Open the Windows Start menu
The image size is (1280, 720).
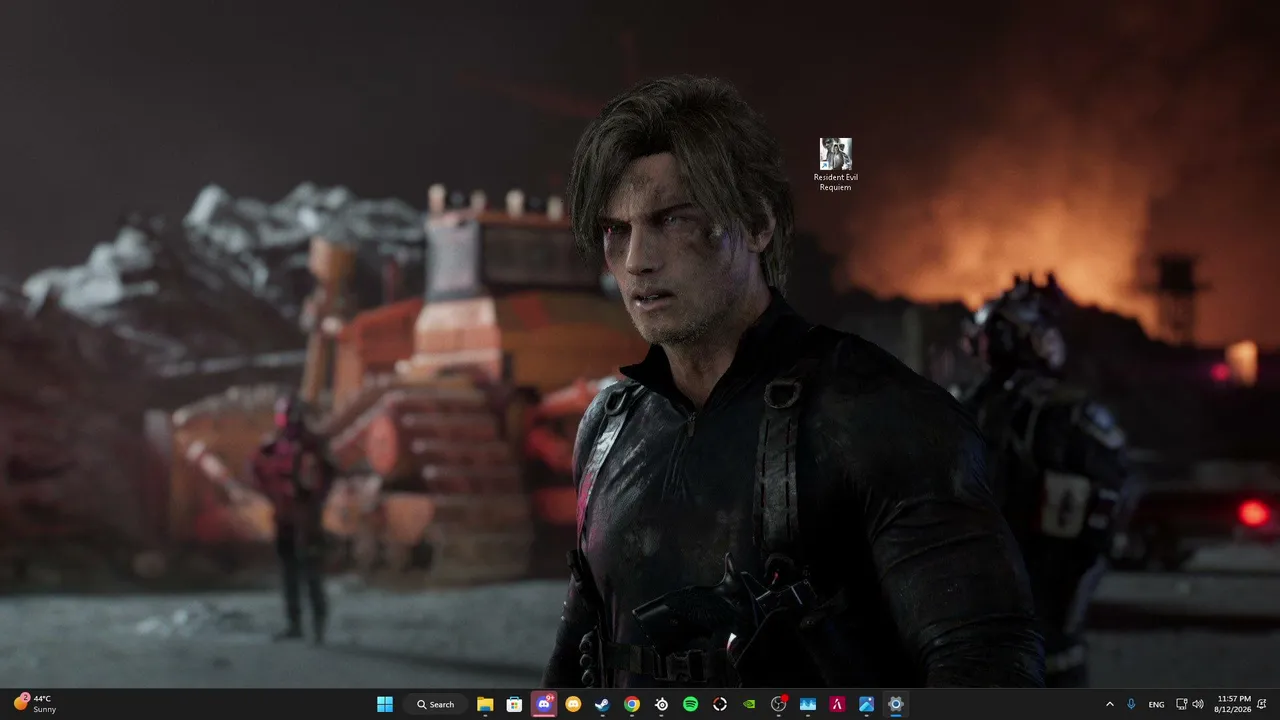coord(385,704)
